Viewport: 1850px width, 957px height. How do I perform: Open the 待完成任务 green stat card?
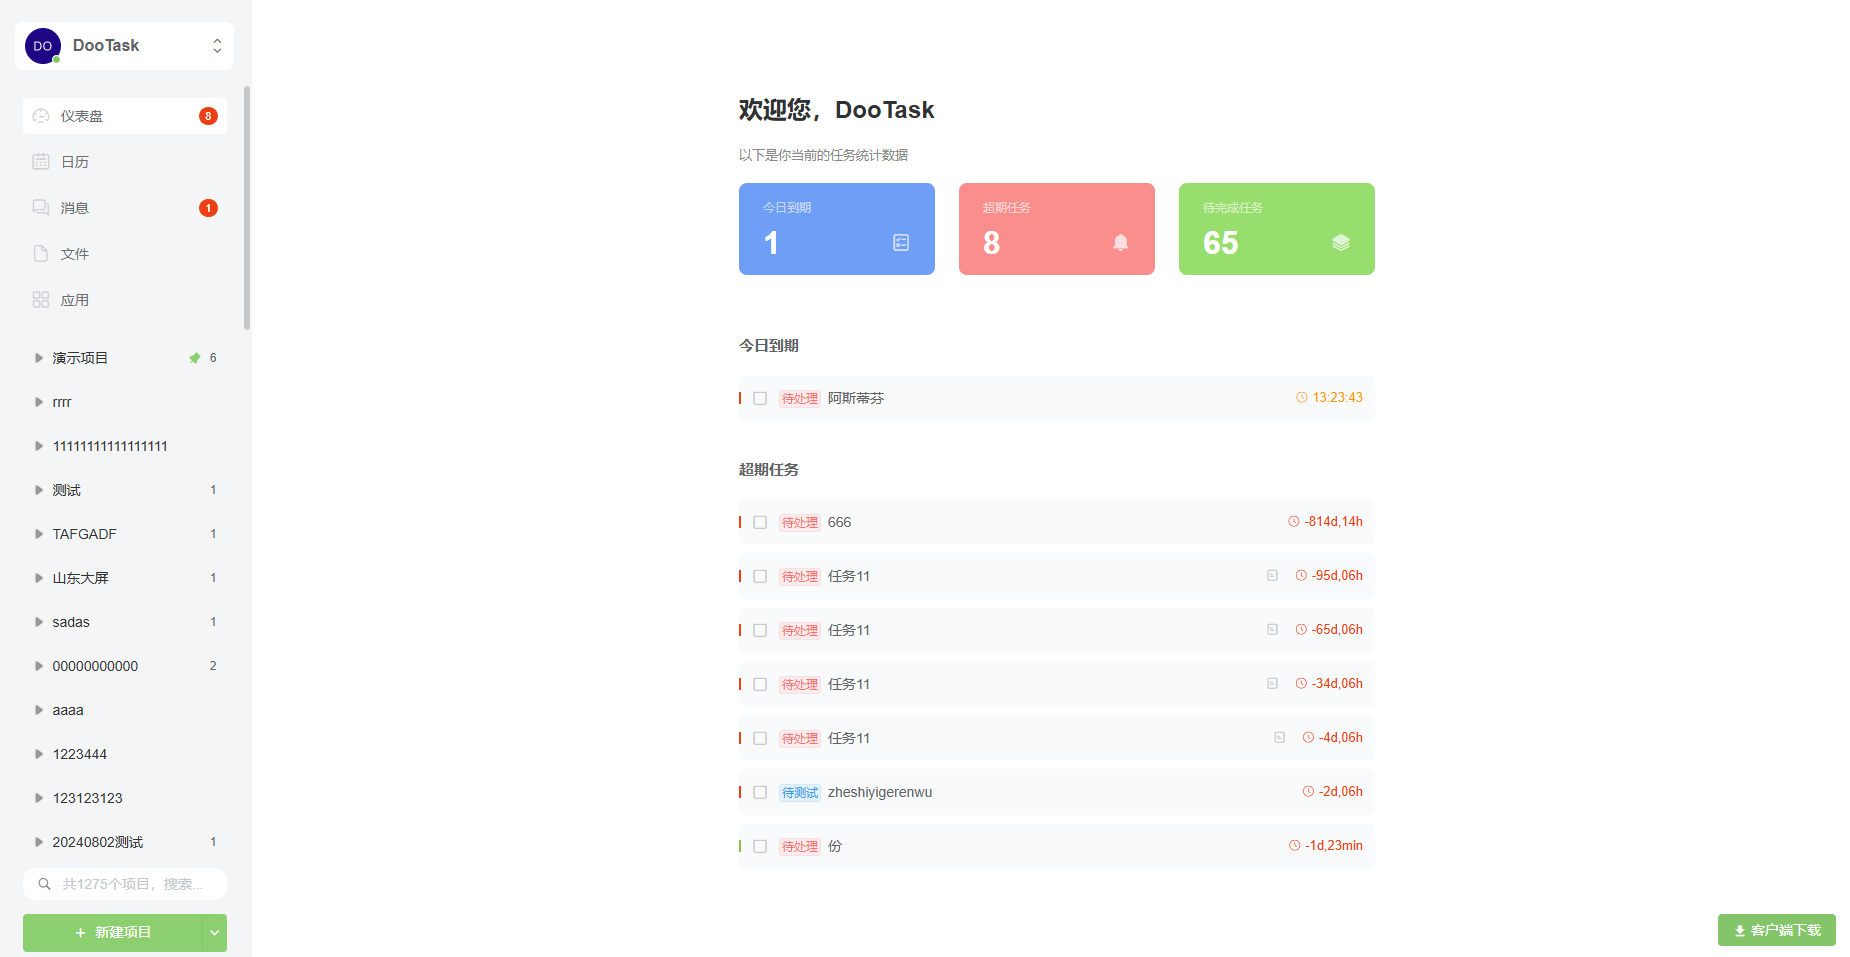[1277, 229]
